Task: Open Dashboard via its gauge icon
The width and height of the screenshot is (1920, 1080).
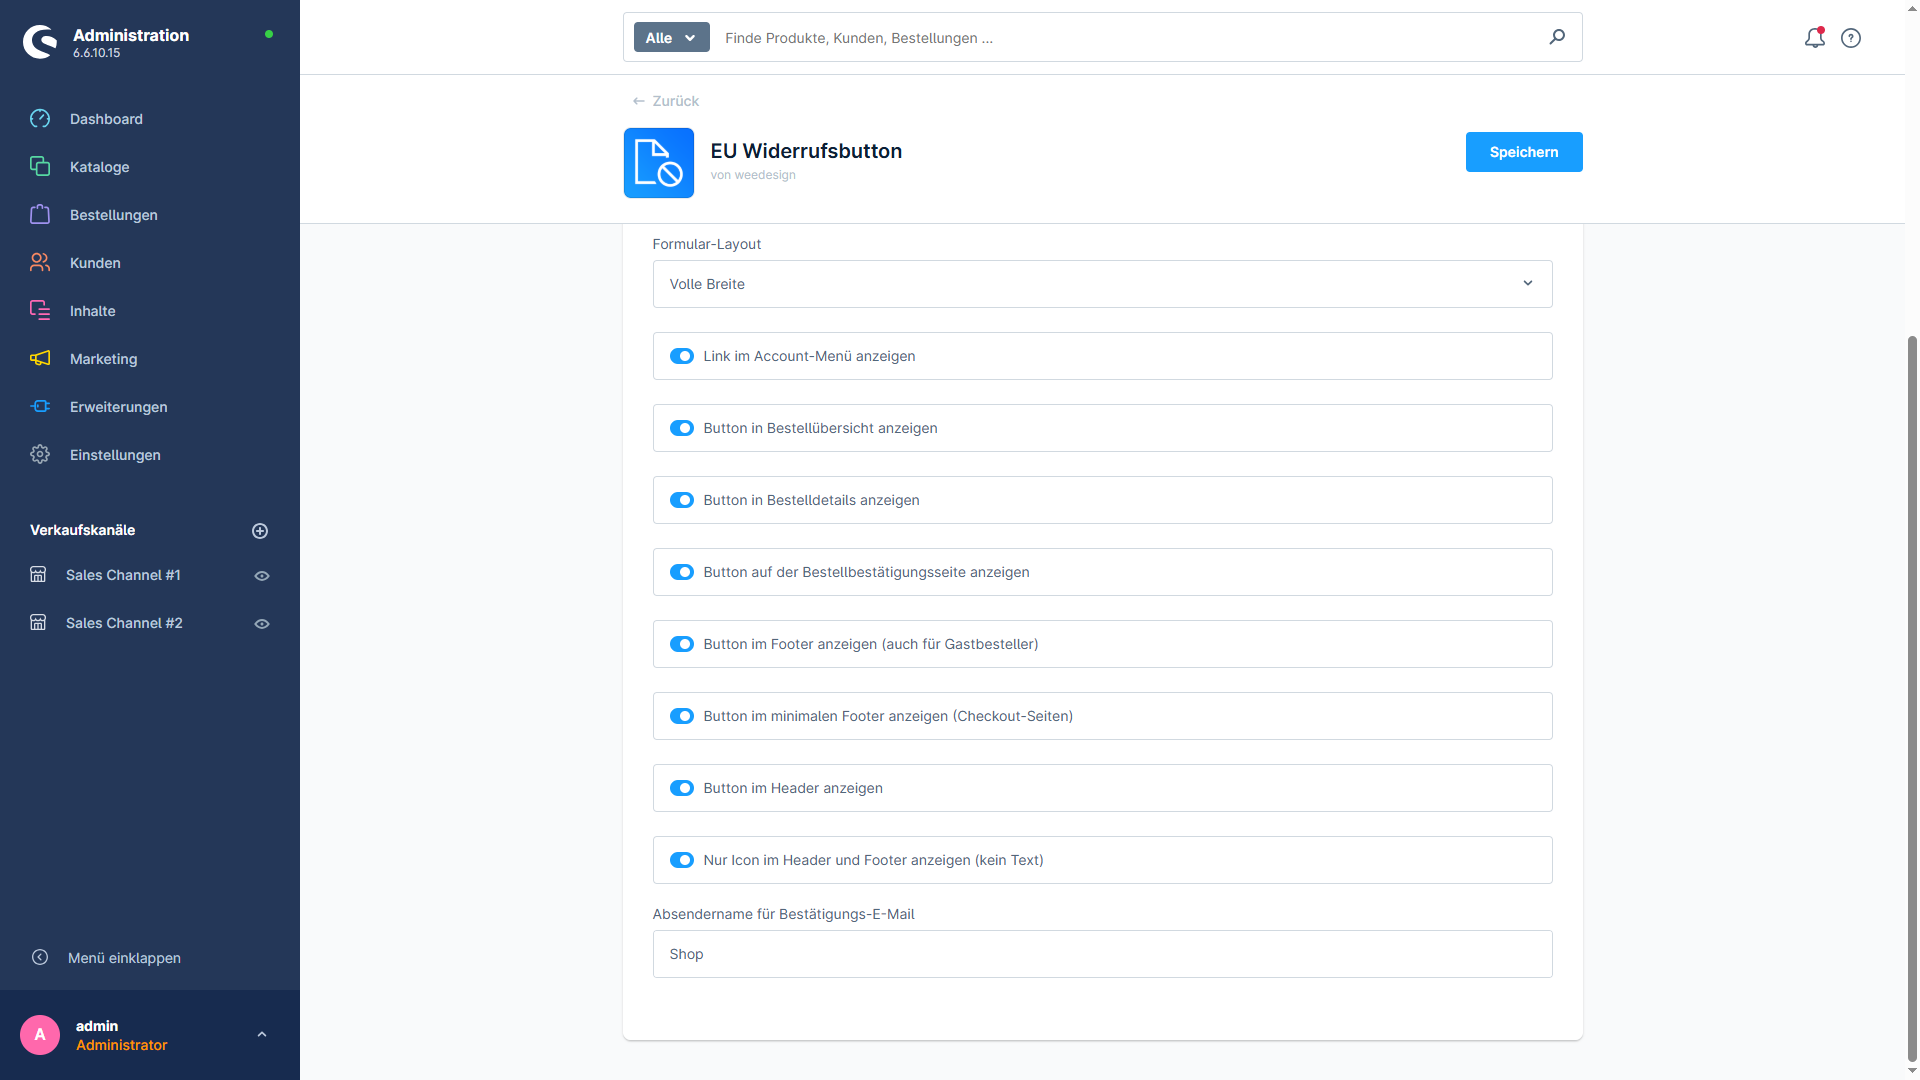Action: point(40,119)
